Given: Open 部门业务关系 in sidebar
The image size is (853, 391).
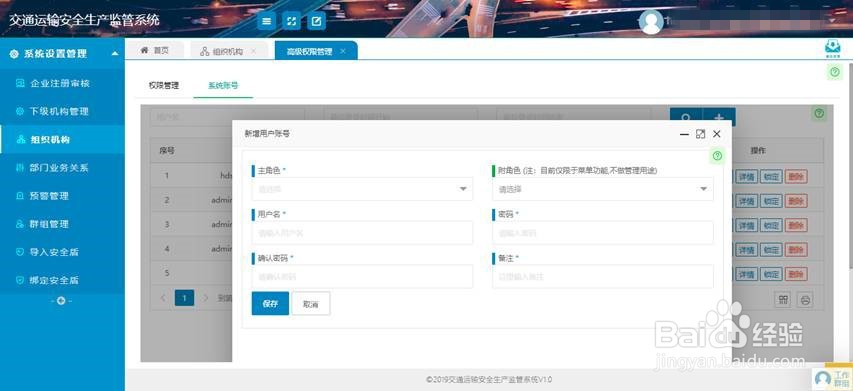Looking at the screenshot, I should tap(62, 168).
